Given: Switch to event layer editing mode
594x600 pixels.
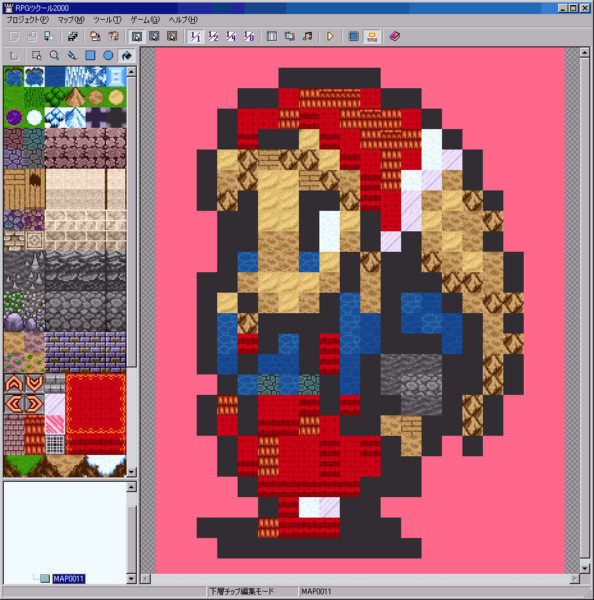Looking at the screenshot, I should [x=172, y=36].
